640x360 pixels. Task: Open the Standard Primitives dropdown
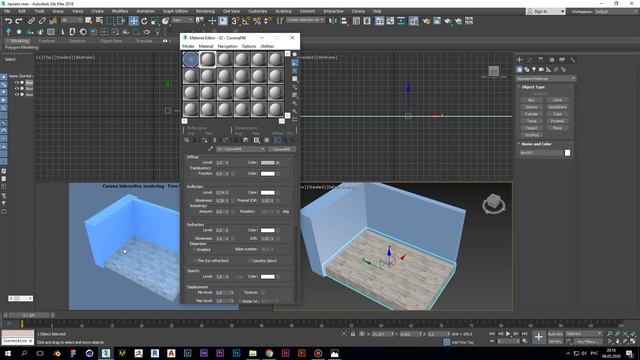click(546, 78)
